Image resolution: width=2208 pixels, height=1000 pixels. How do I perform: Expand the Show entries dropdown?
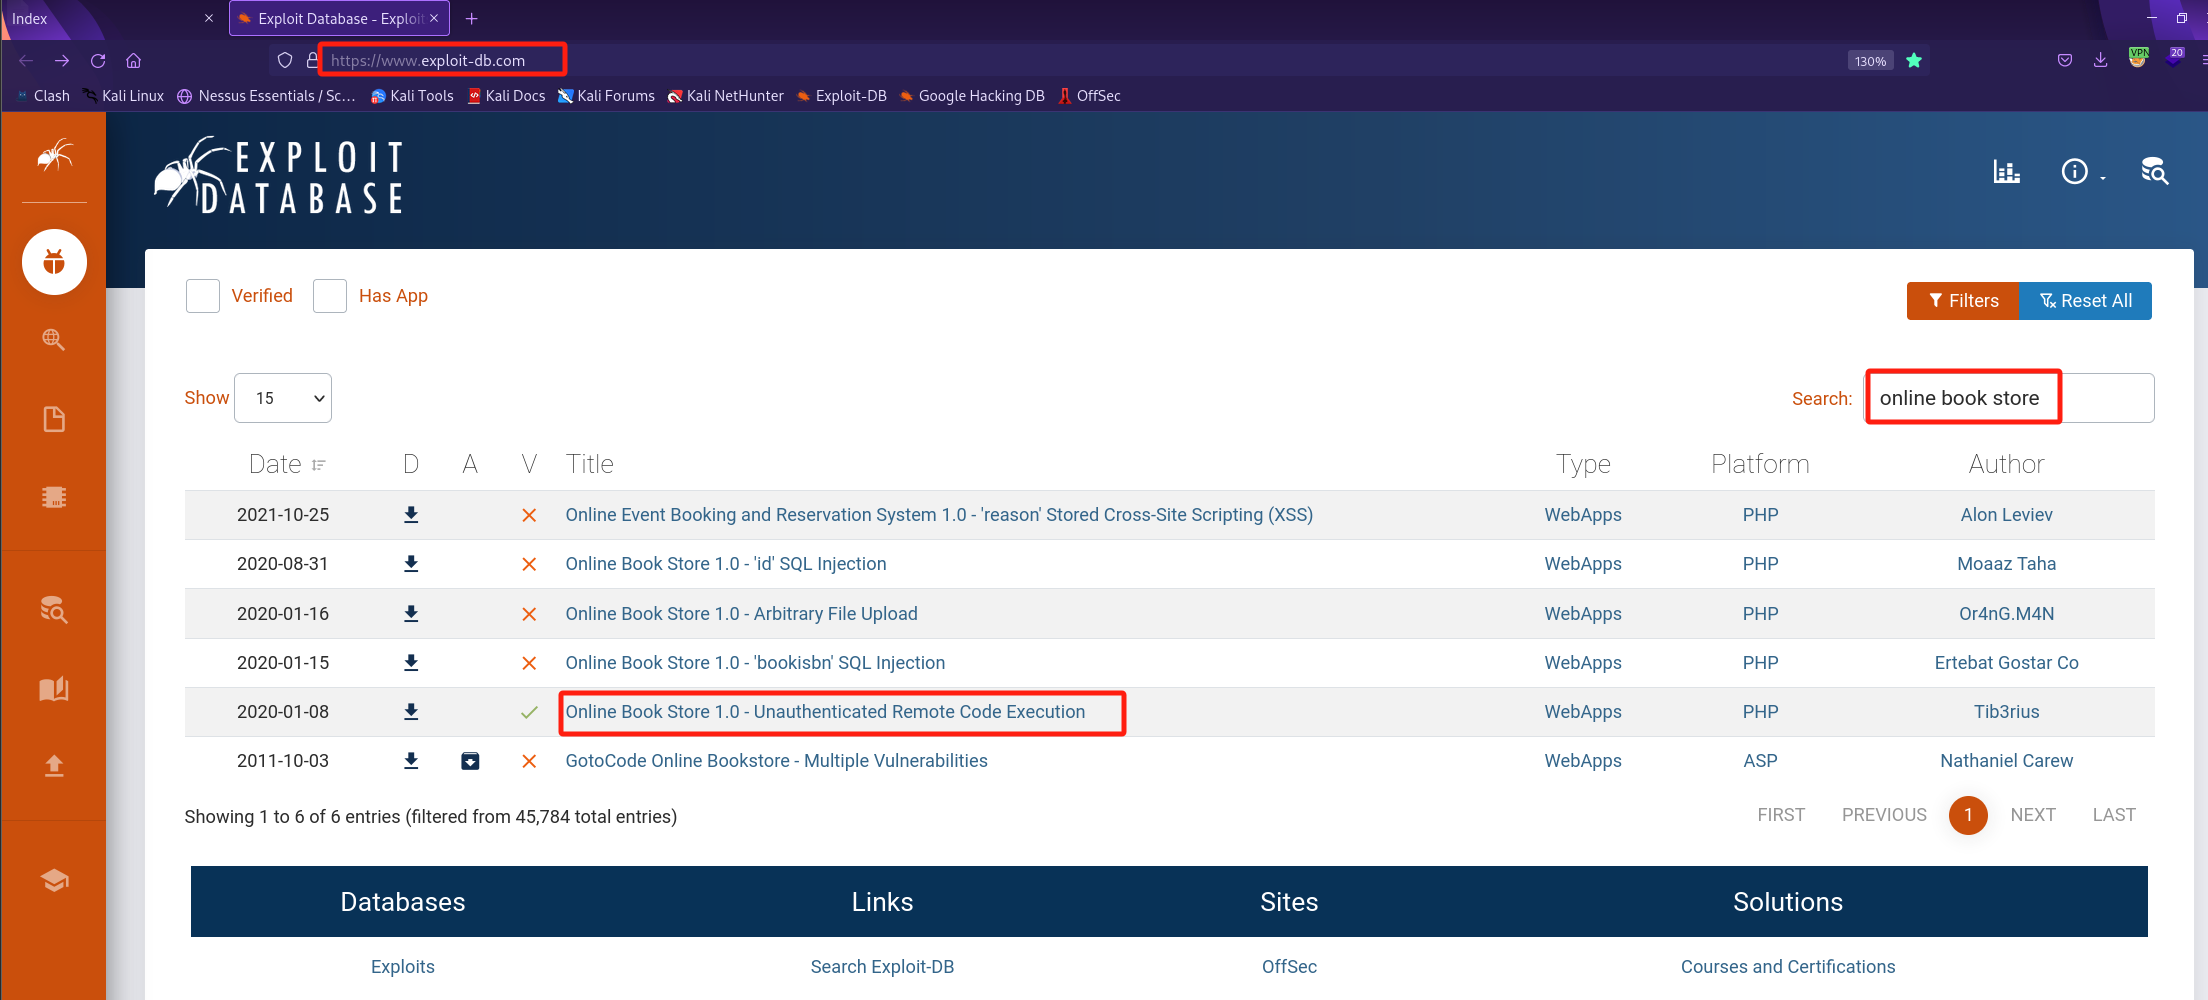(x=283, y=398)
